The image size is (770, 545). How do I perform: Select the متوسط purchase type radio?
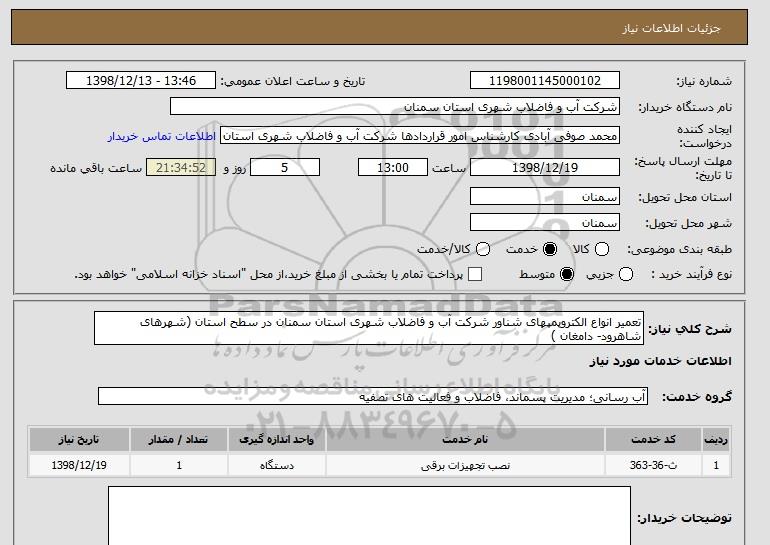(x=567, y=274)
